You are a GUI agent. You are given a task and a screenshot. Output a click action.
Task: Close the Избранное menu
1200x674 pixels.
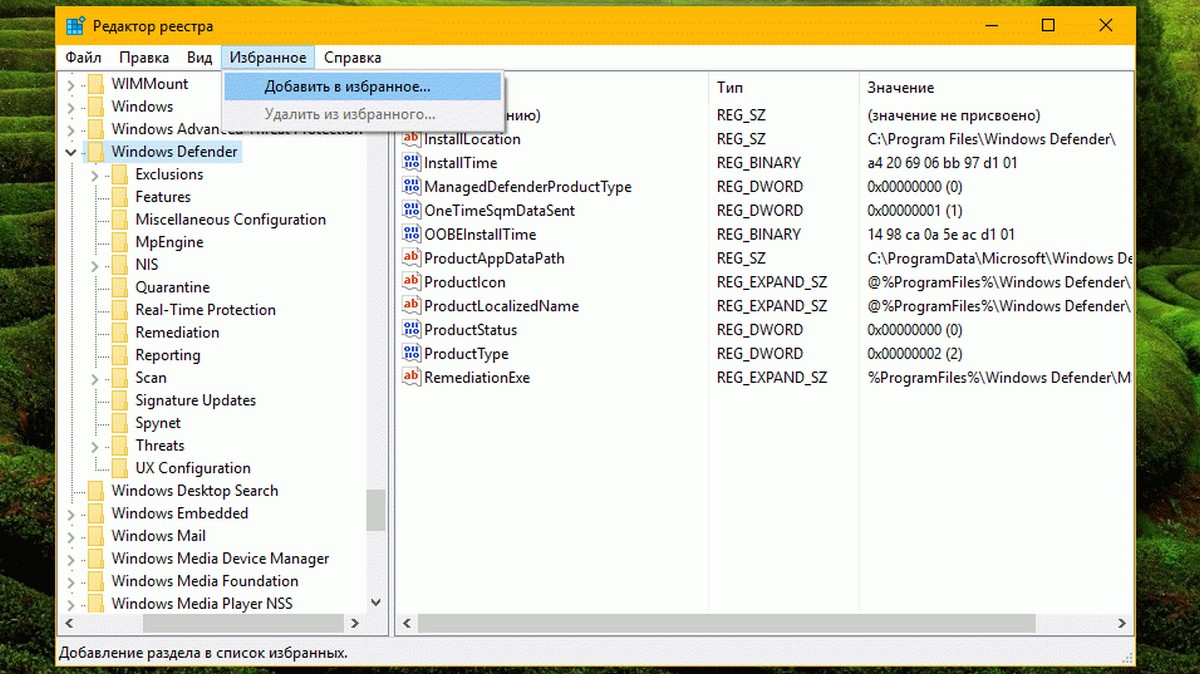(x=267, y=58)
